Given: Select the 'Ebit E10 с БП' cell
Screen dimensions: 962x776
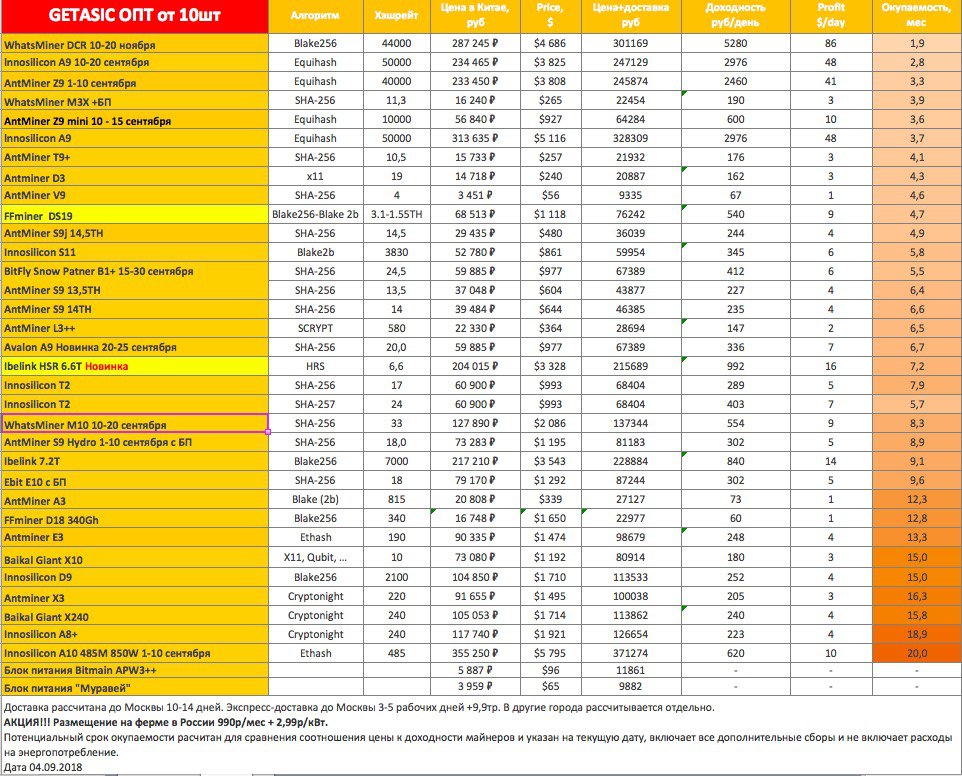Looking at the screenshot, I should [x=134, y=480].
